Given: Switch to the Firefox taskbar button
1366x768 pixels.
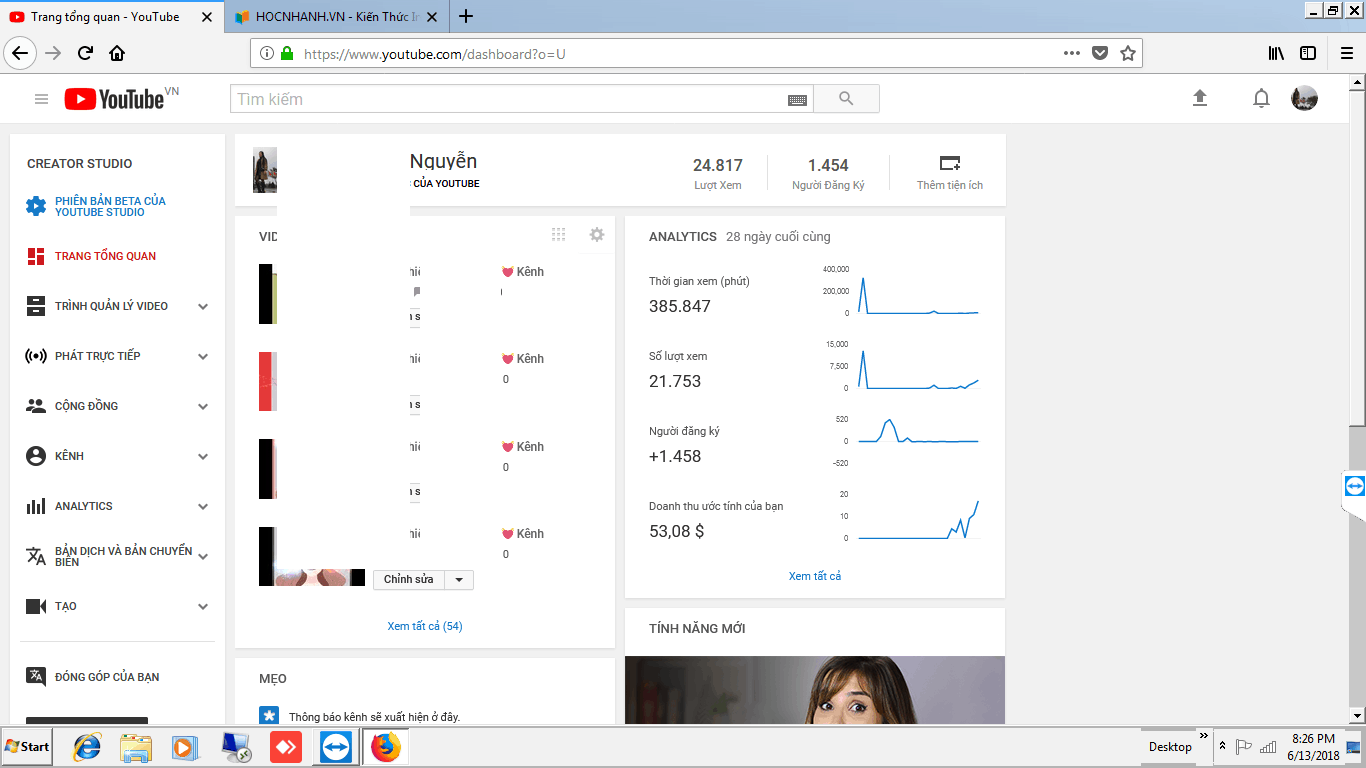Looking at the screenshot, I should coord(385,747).
